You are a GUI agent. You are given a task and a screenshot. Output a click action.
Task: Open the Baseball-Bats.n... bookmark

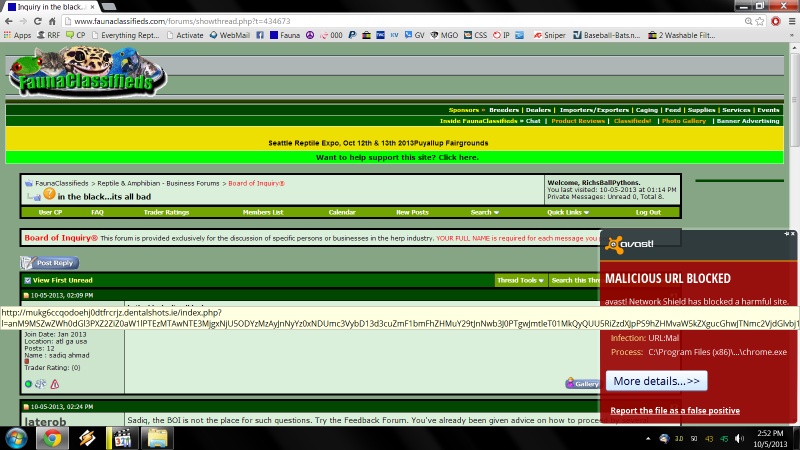click(x=606, y=35)
